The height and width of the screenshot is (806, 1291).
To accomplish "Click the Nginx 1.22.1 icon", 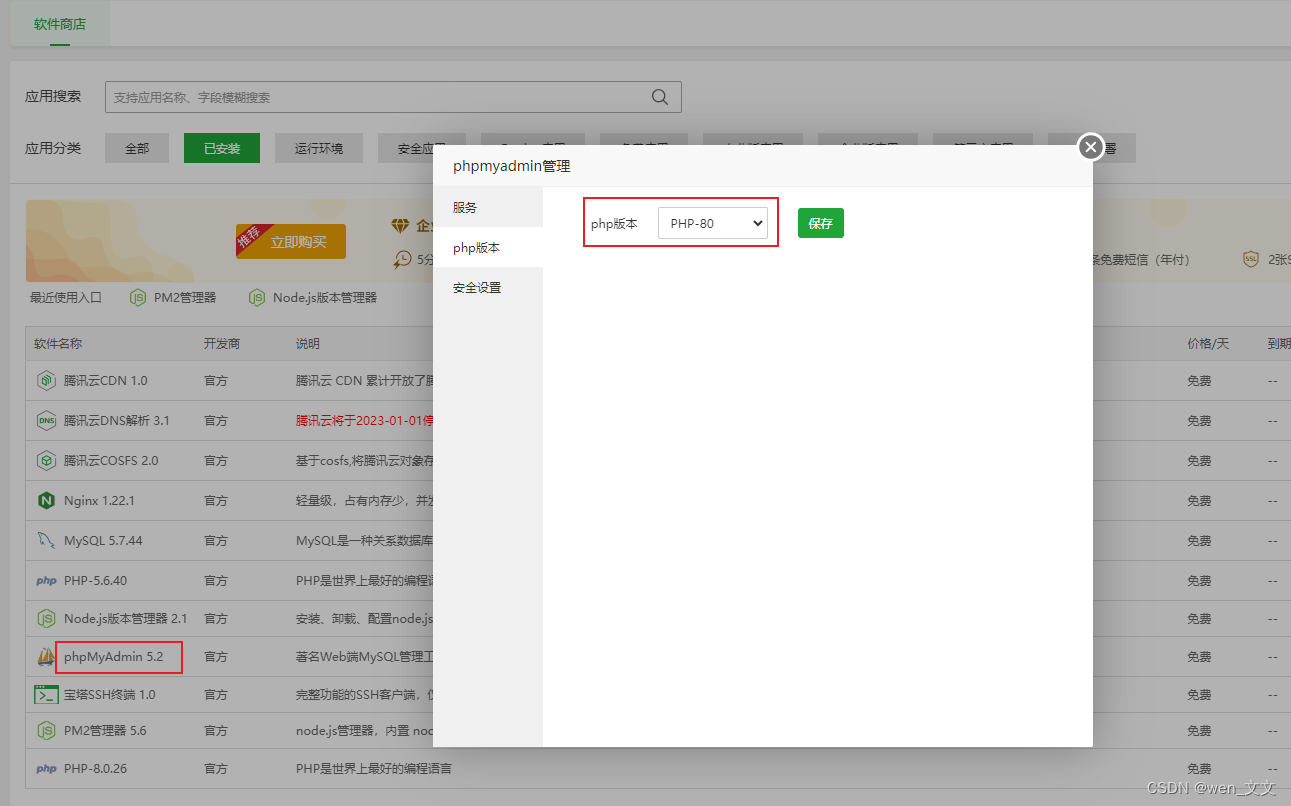I will coord(46,500).
